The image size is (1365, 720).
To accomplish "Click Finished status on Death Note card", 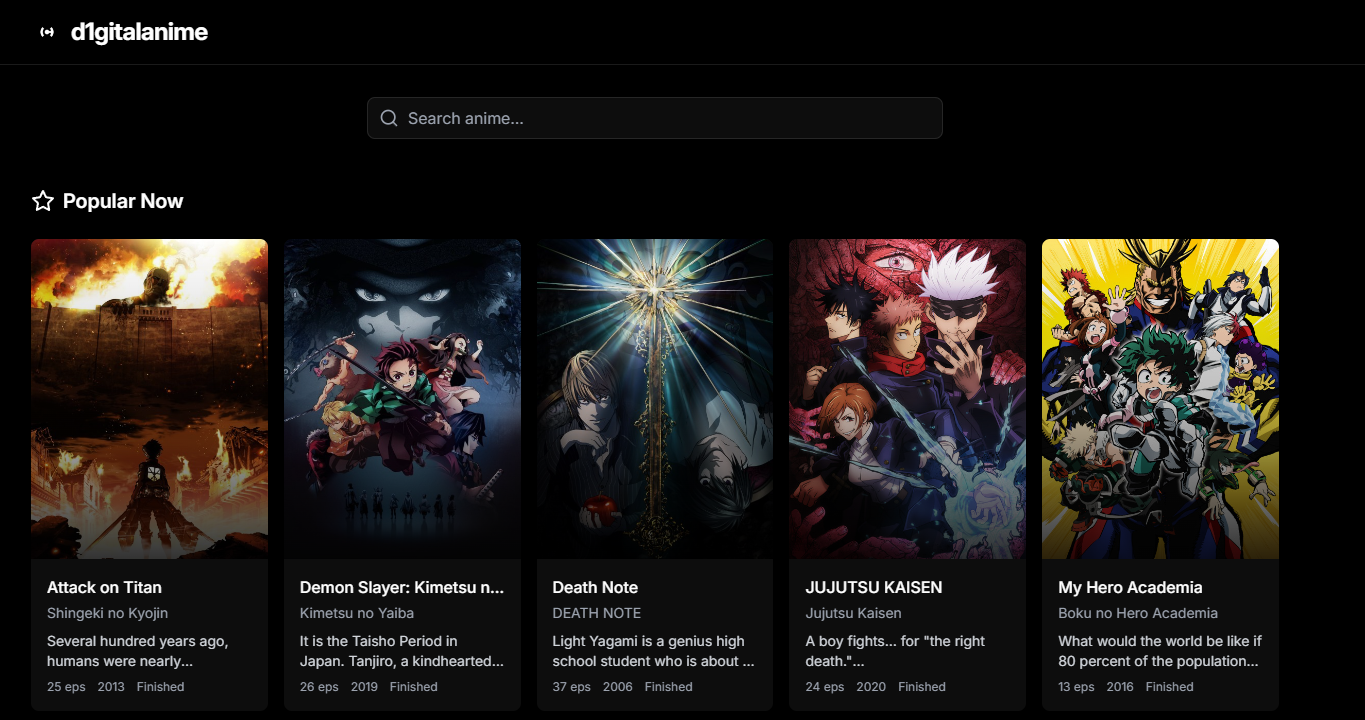I will (x=669, y=687).
